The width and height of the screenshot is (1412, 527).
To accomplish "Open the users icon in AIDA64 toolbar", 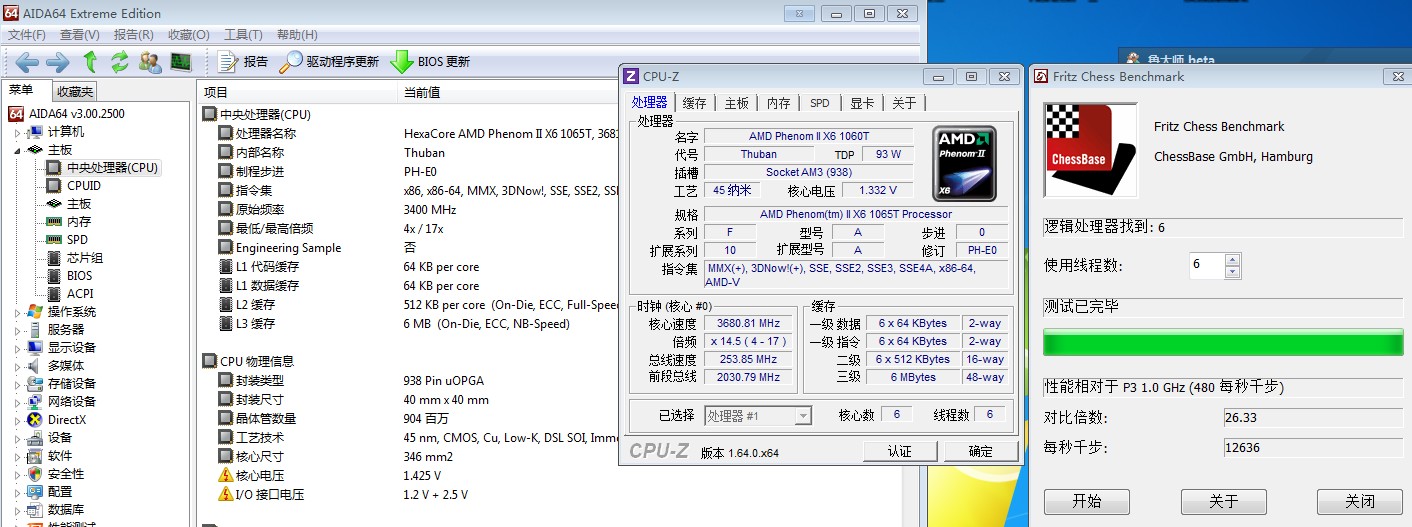I will pyautogui.click(x=150, y=62).
